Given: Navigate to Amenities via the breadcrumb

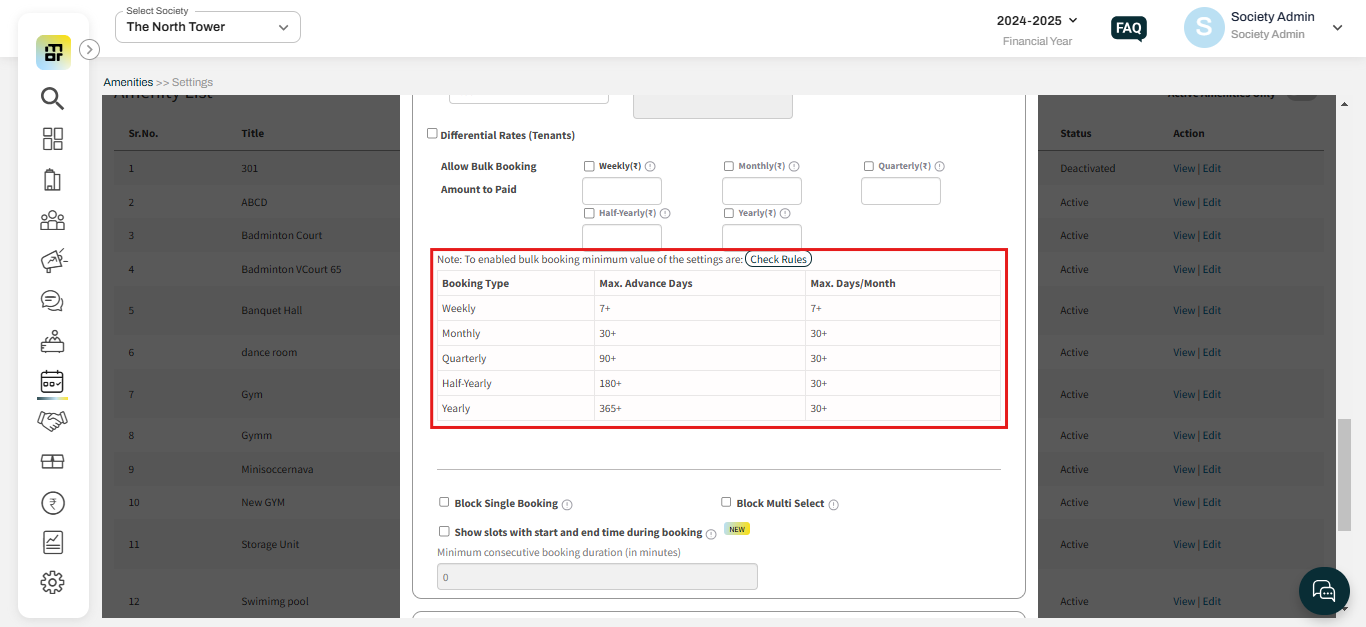Looking at the screenshot, I should tap(128, 81).
